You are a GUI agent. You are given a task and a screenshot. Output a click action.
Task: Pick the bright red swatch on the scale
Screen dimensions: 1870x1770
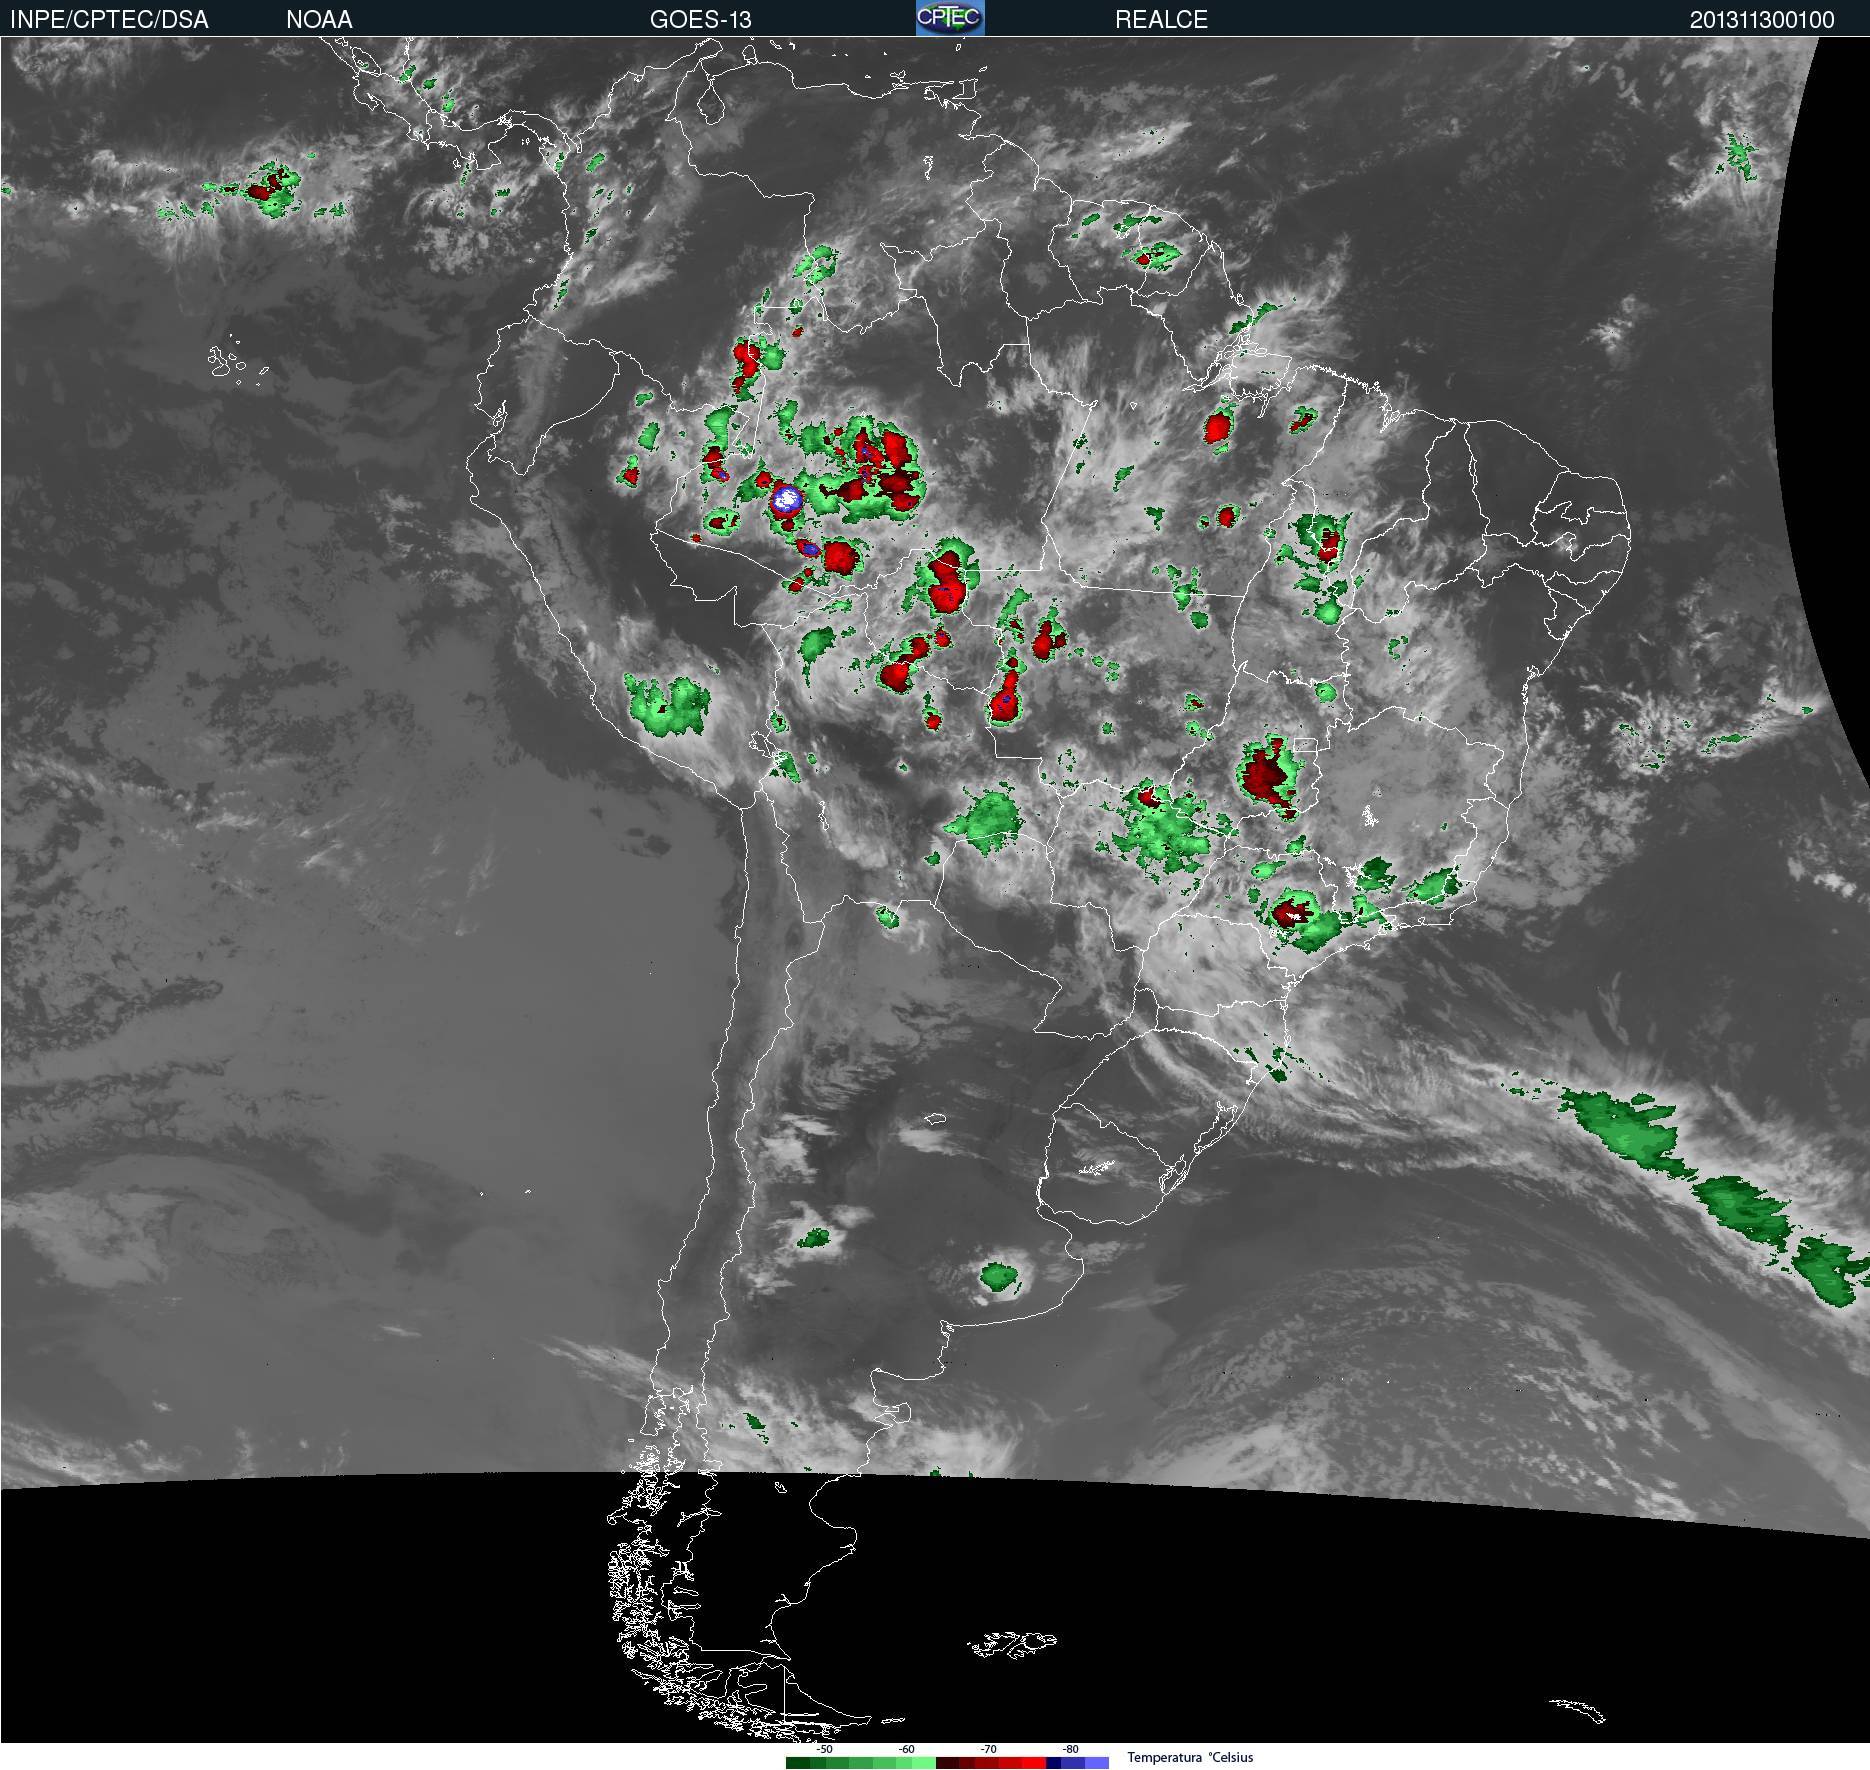tap(1034, 1763)
